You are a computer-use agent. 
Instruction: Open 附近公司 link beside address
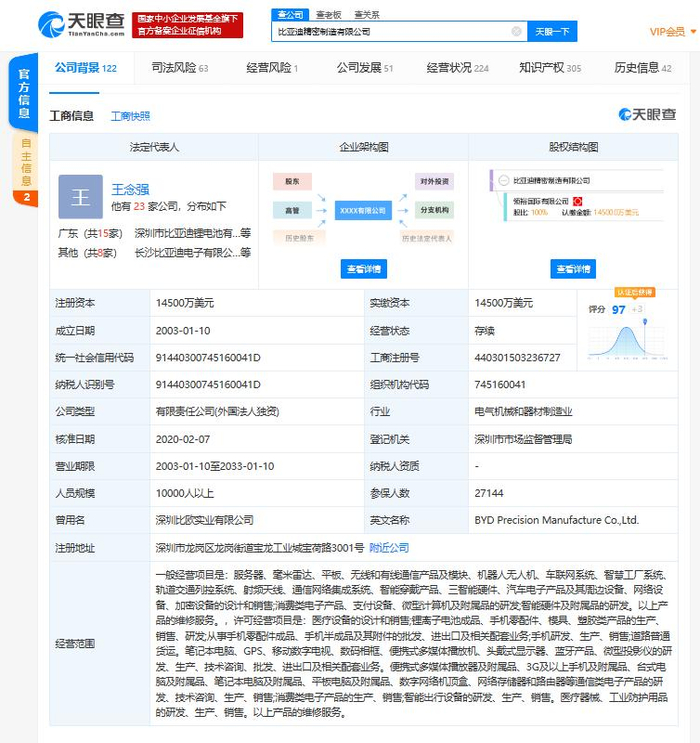389,548
